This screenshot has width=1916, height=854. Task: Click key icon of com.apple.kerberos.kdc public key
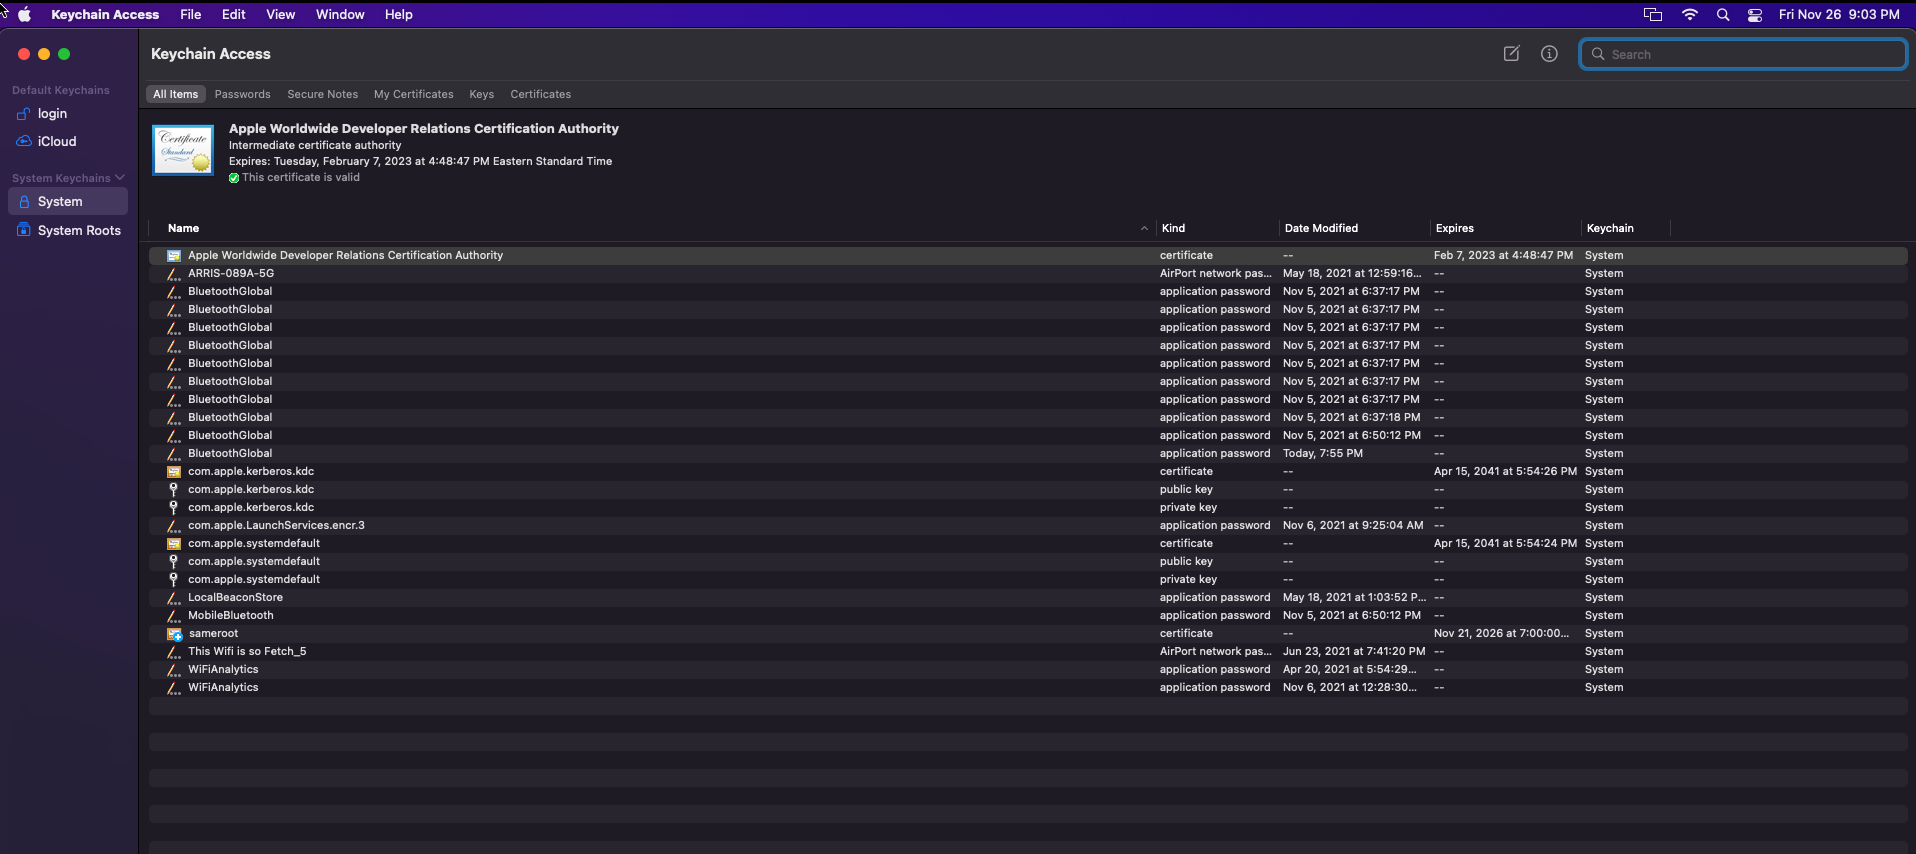point(174,490)
